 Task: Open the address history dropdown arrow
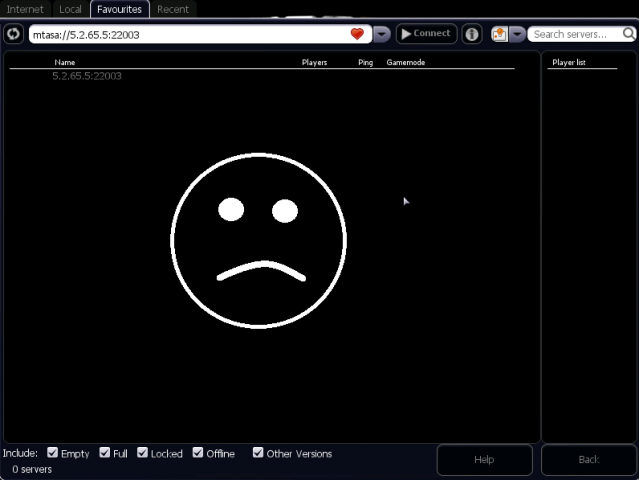382,34
